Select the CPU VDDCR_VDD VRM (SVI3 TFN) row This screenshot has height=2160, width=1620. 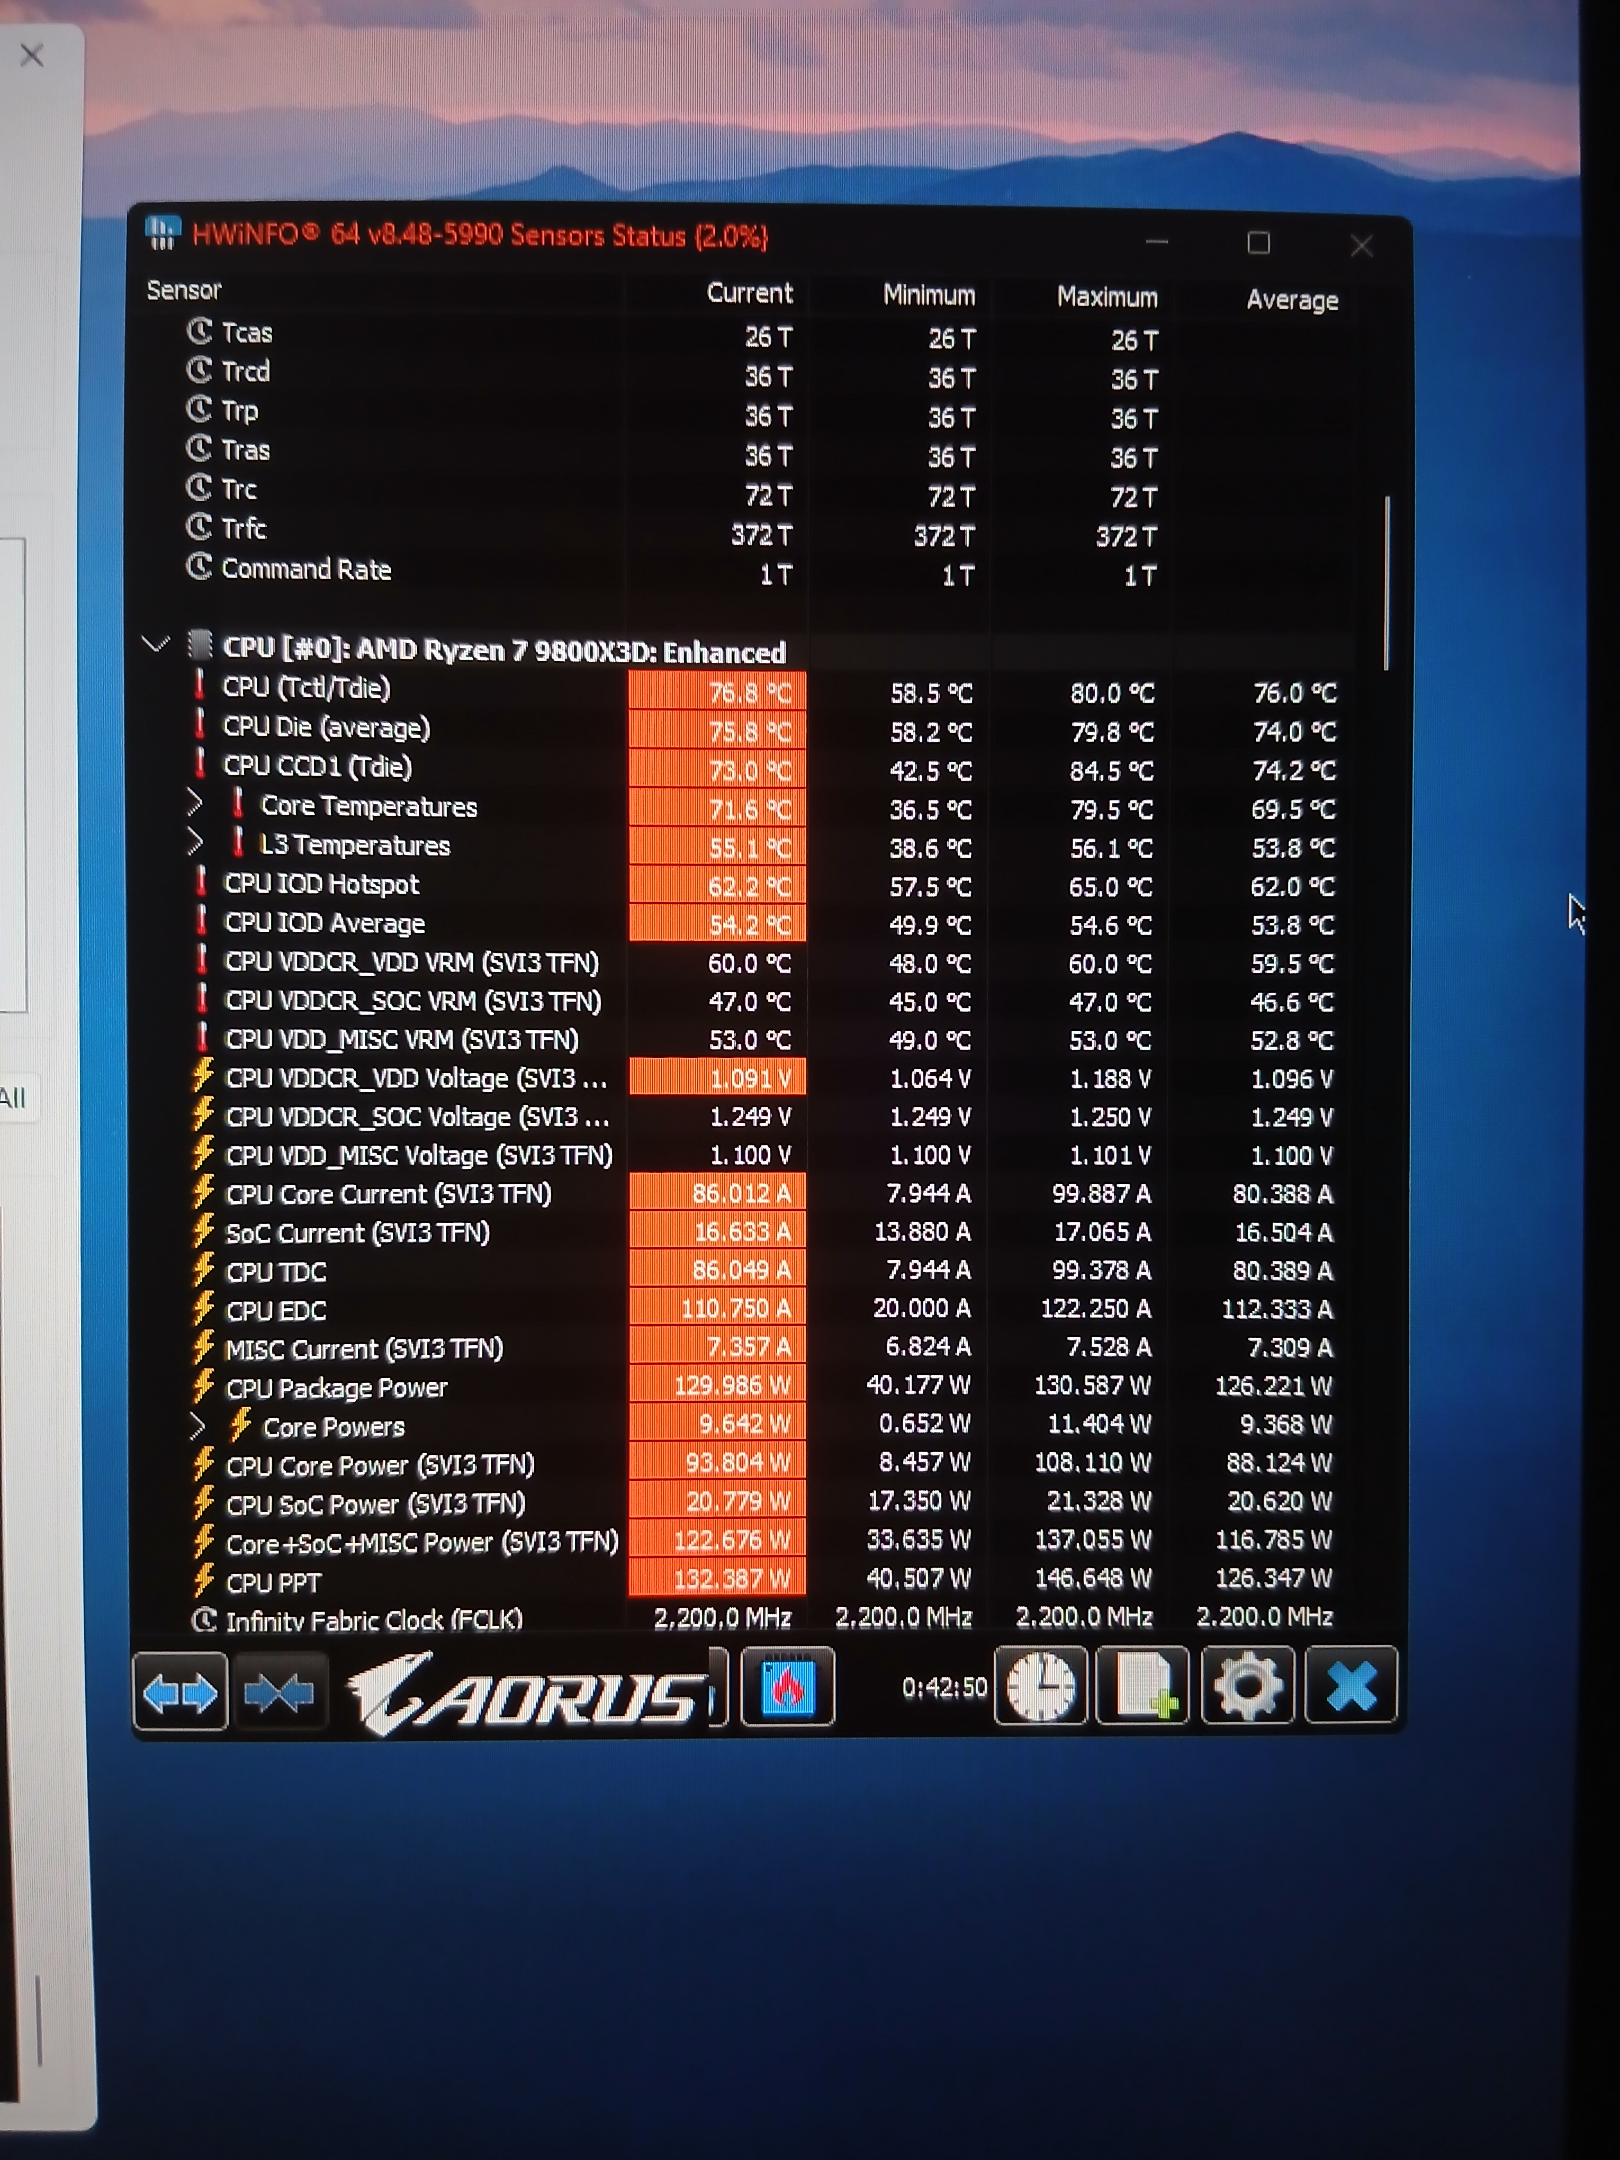pyautogui.click(x=765, y=962)
